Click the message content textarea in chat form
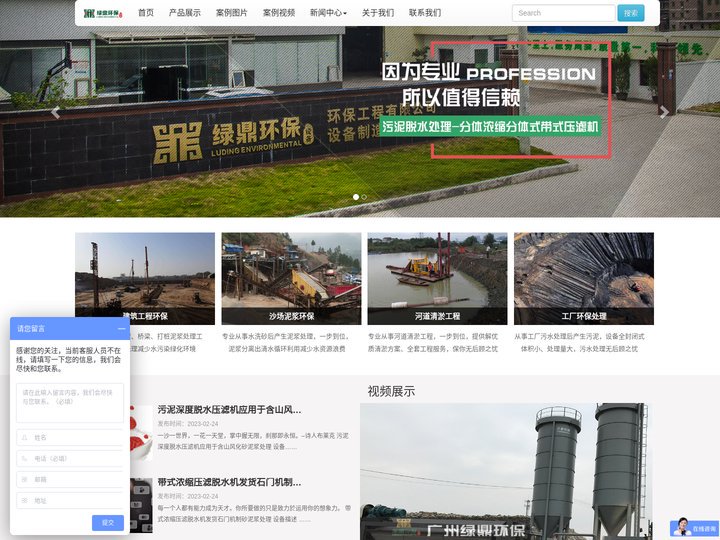This screenshot has width=720, height=540. pyautogui.click(x=70, y=403)
